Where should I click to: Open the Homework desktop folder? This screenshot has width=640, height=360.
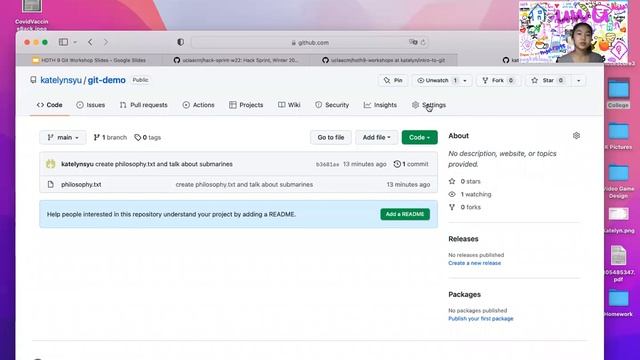[619, 303]
